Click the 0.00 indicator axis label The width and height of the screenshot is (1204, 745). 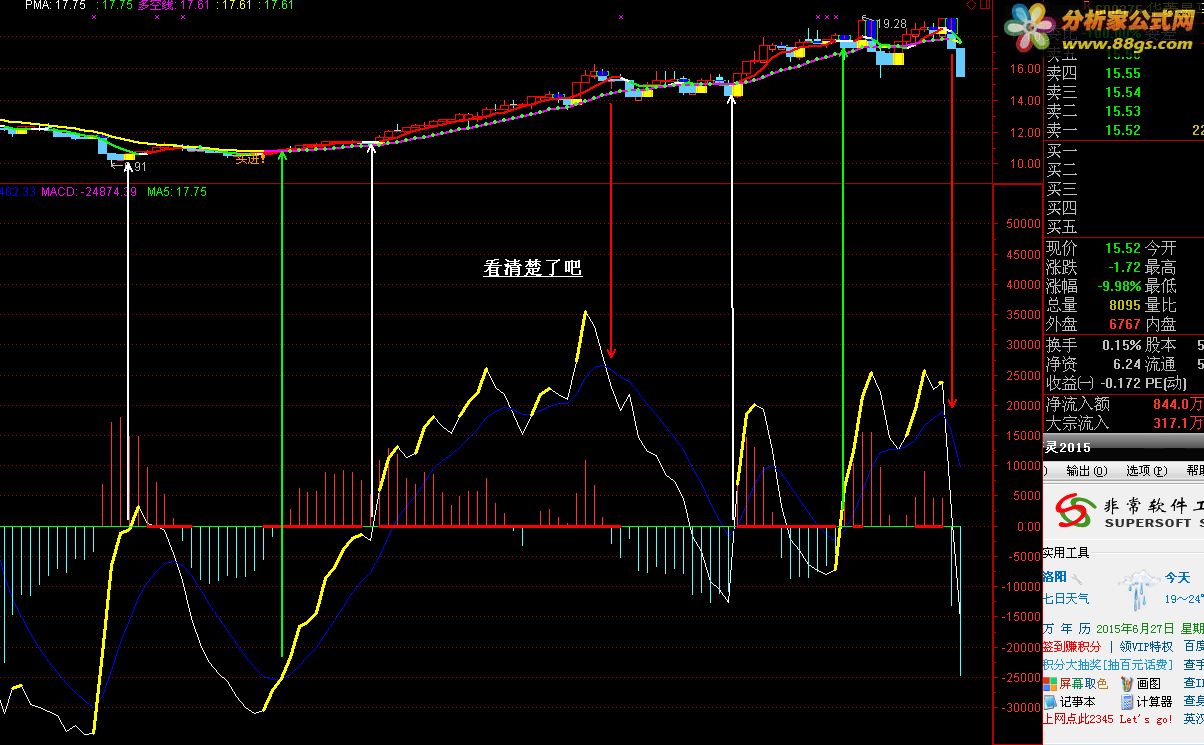click(x=1027, y=526)
